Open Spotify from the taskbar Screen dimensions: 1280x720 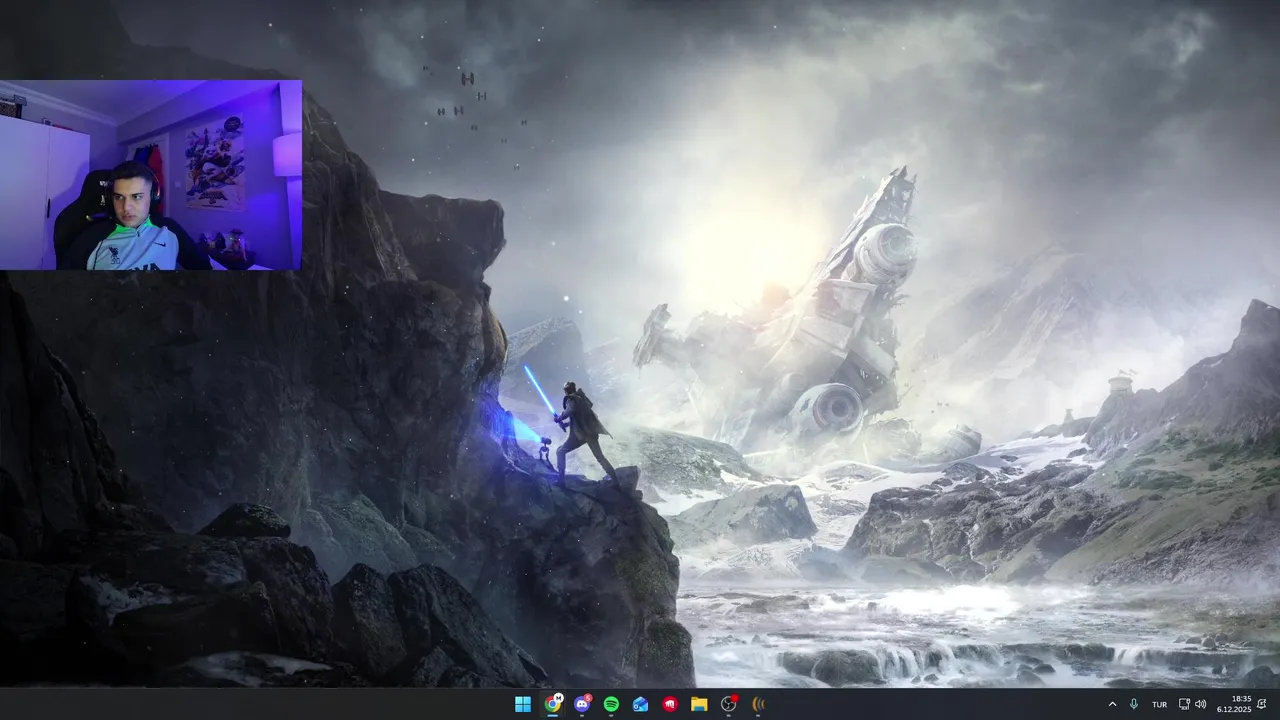click(x=611, y=704)
